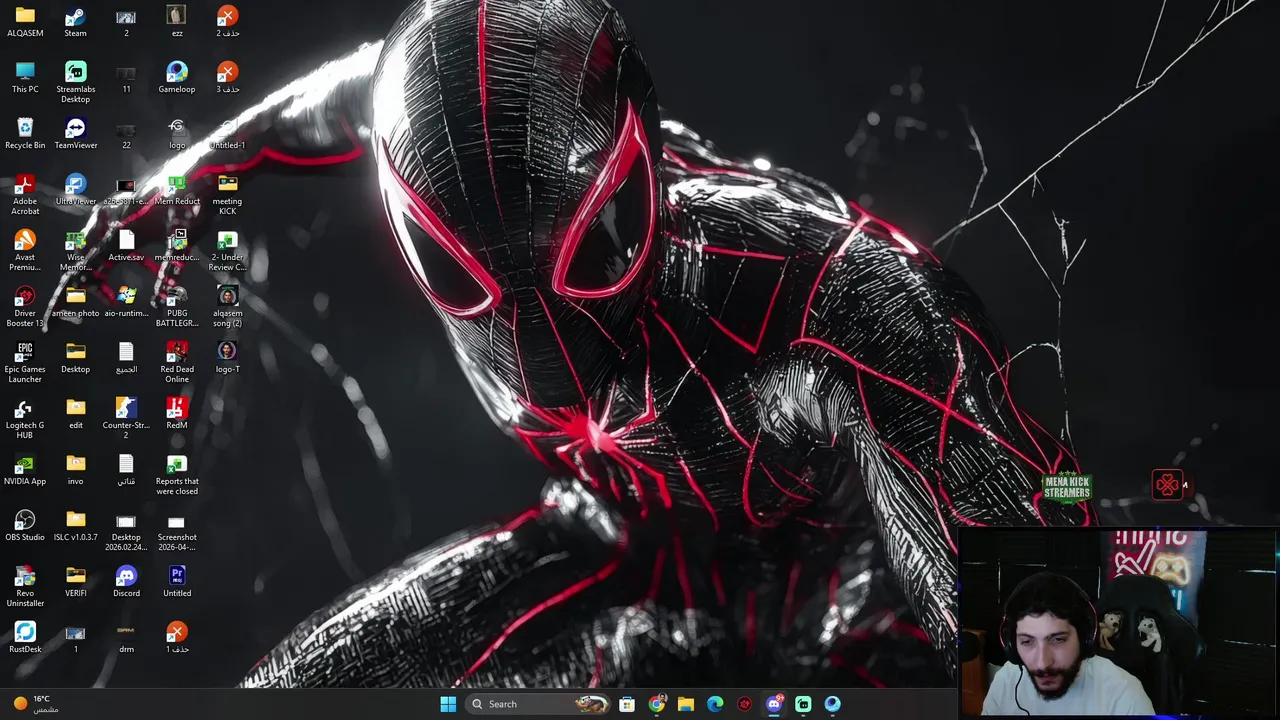The image size is (1280, 720).
Task: Launch the PUBG BATTLEGROUNDS shortcut
Action: [177, 306]
